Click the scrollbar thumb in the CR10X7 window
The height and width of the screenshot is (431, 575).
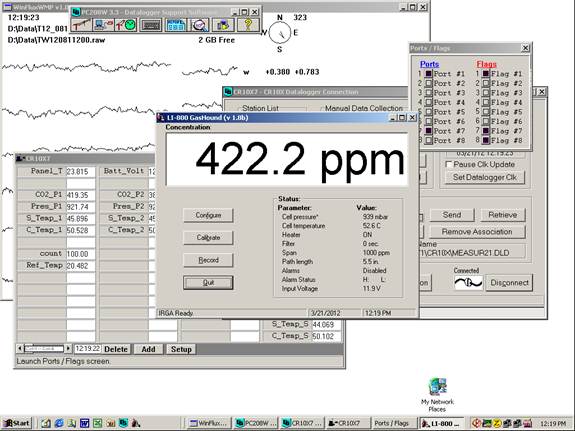point(43,348)
